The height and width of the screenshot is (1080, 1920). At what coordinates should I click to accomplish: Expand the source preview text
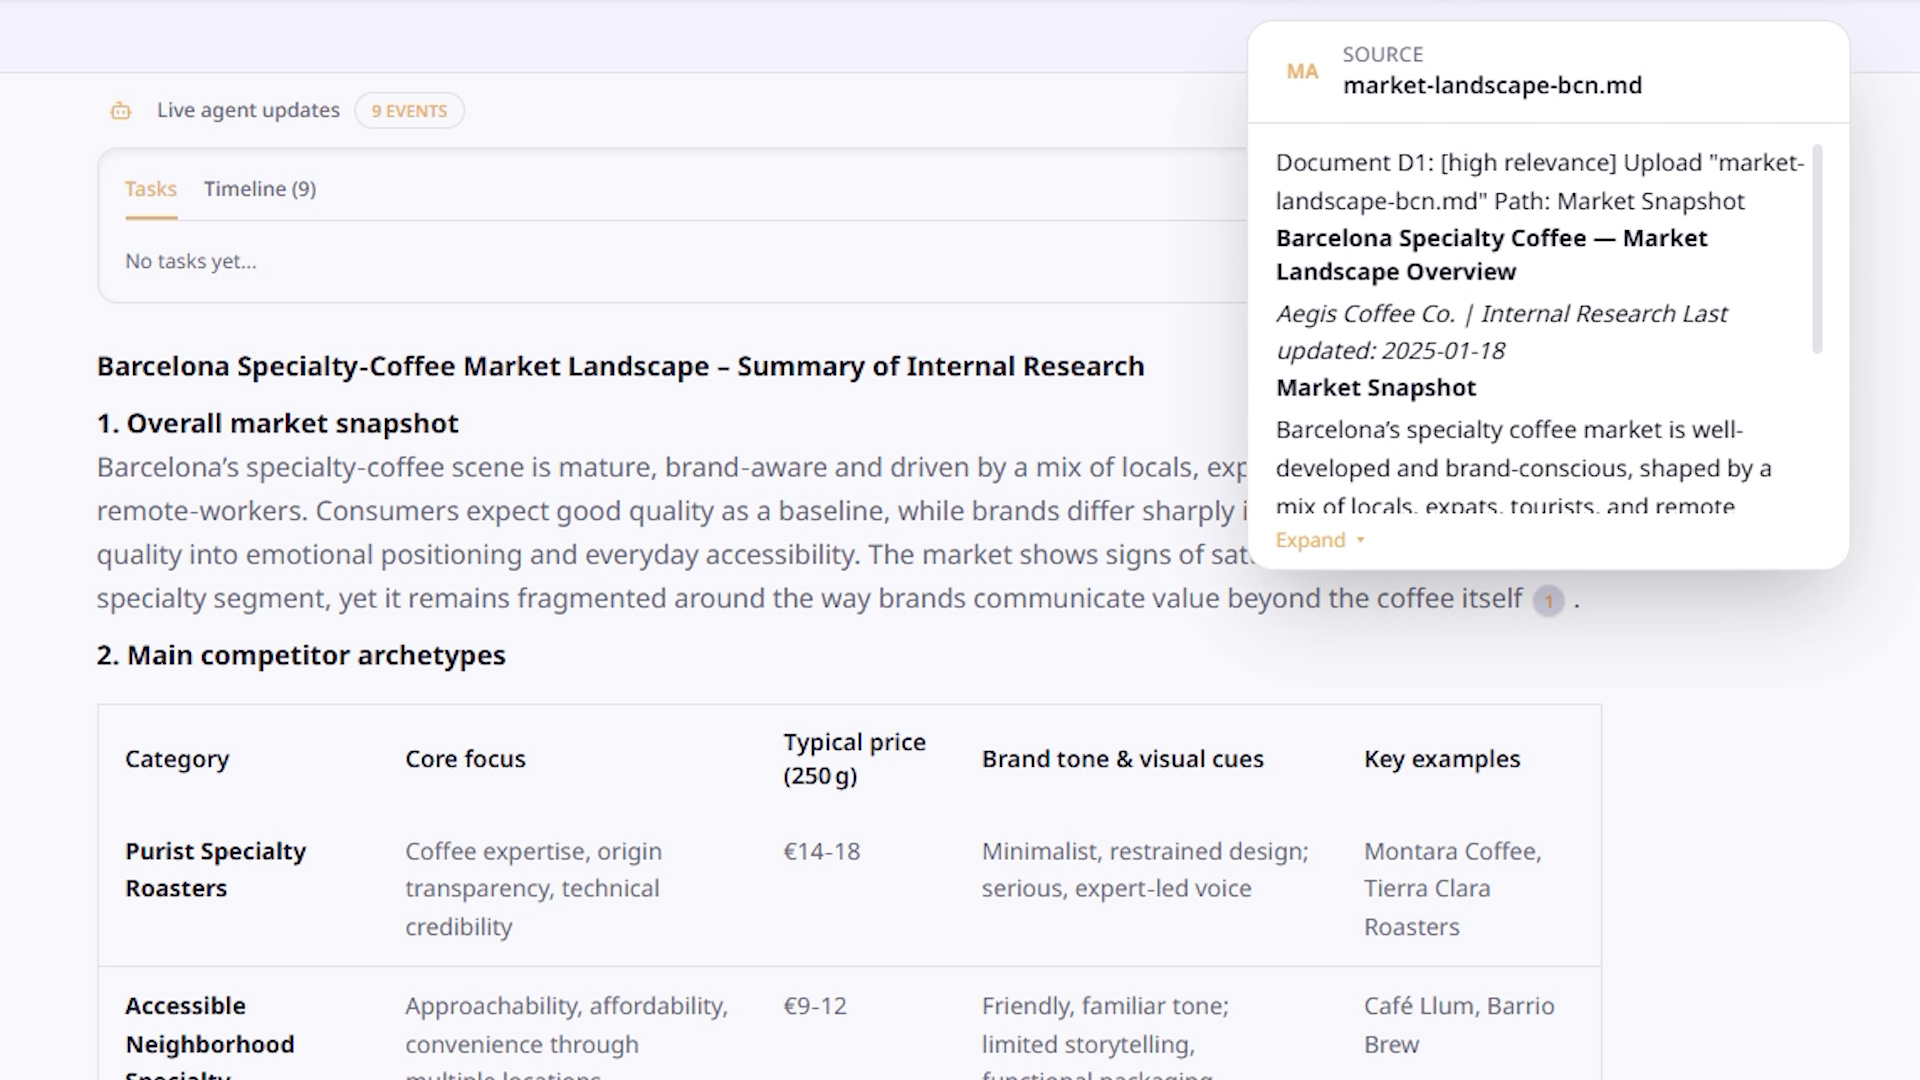1310,540
